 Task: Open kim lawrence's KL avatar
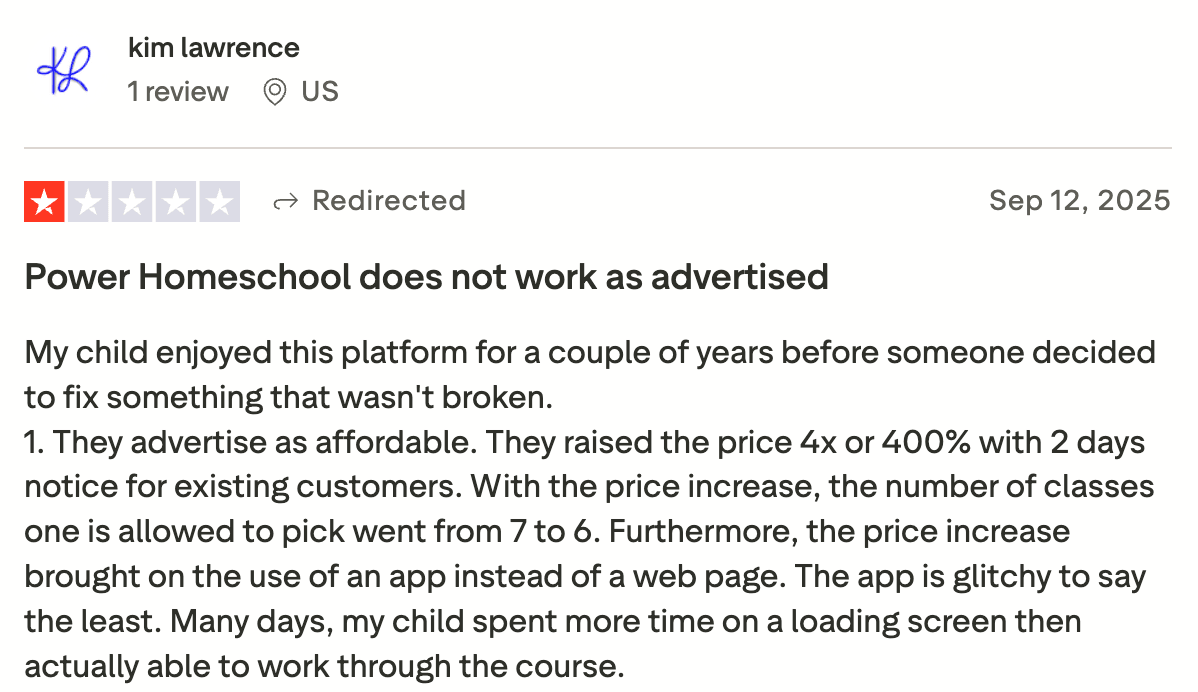(x=63, y=70)
